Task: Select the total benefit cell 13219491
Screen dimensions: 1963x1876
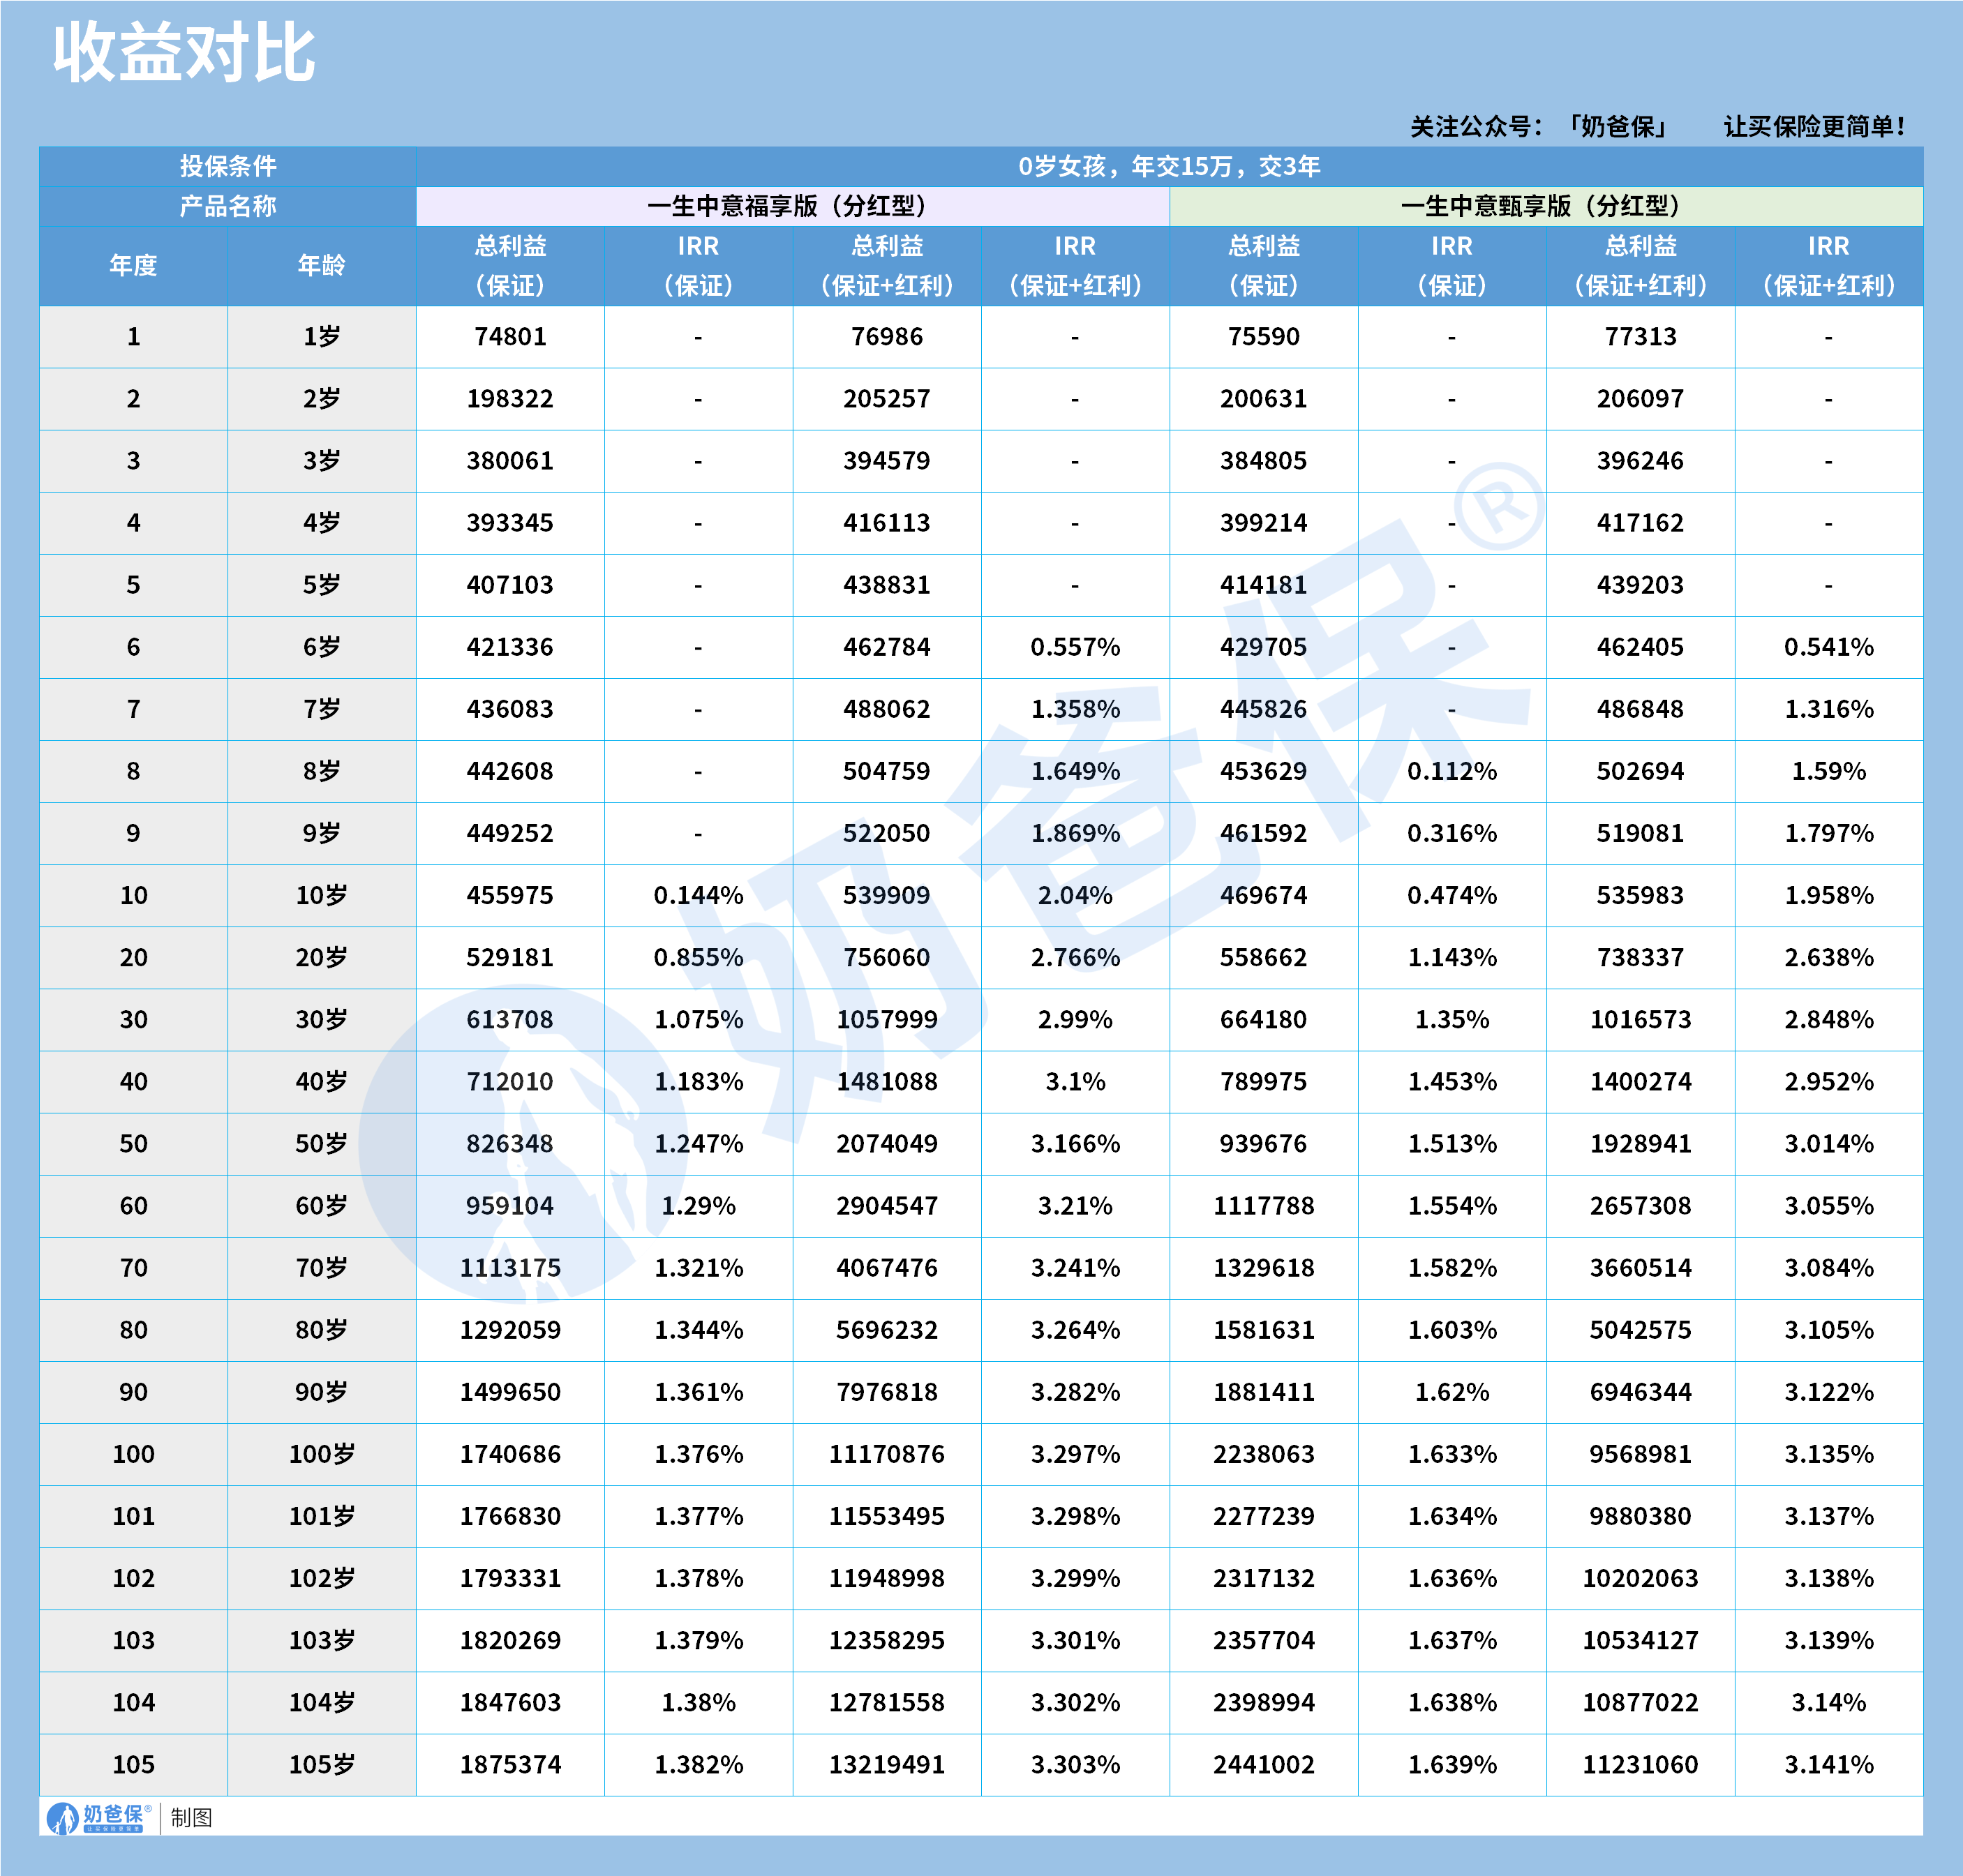Action: 886,1764
